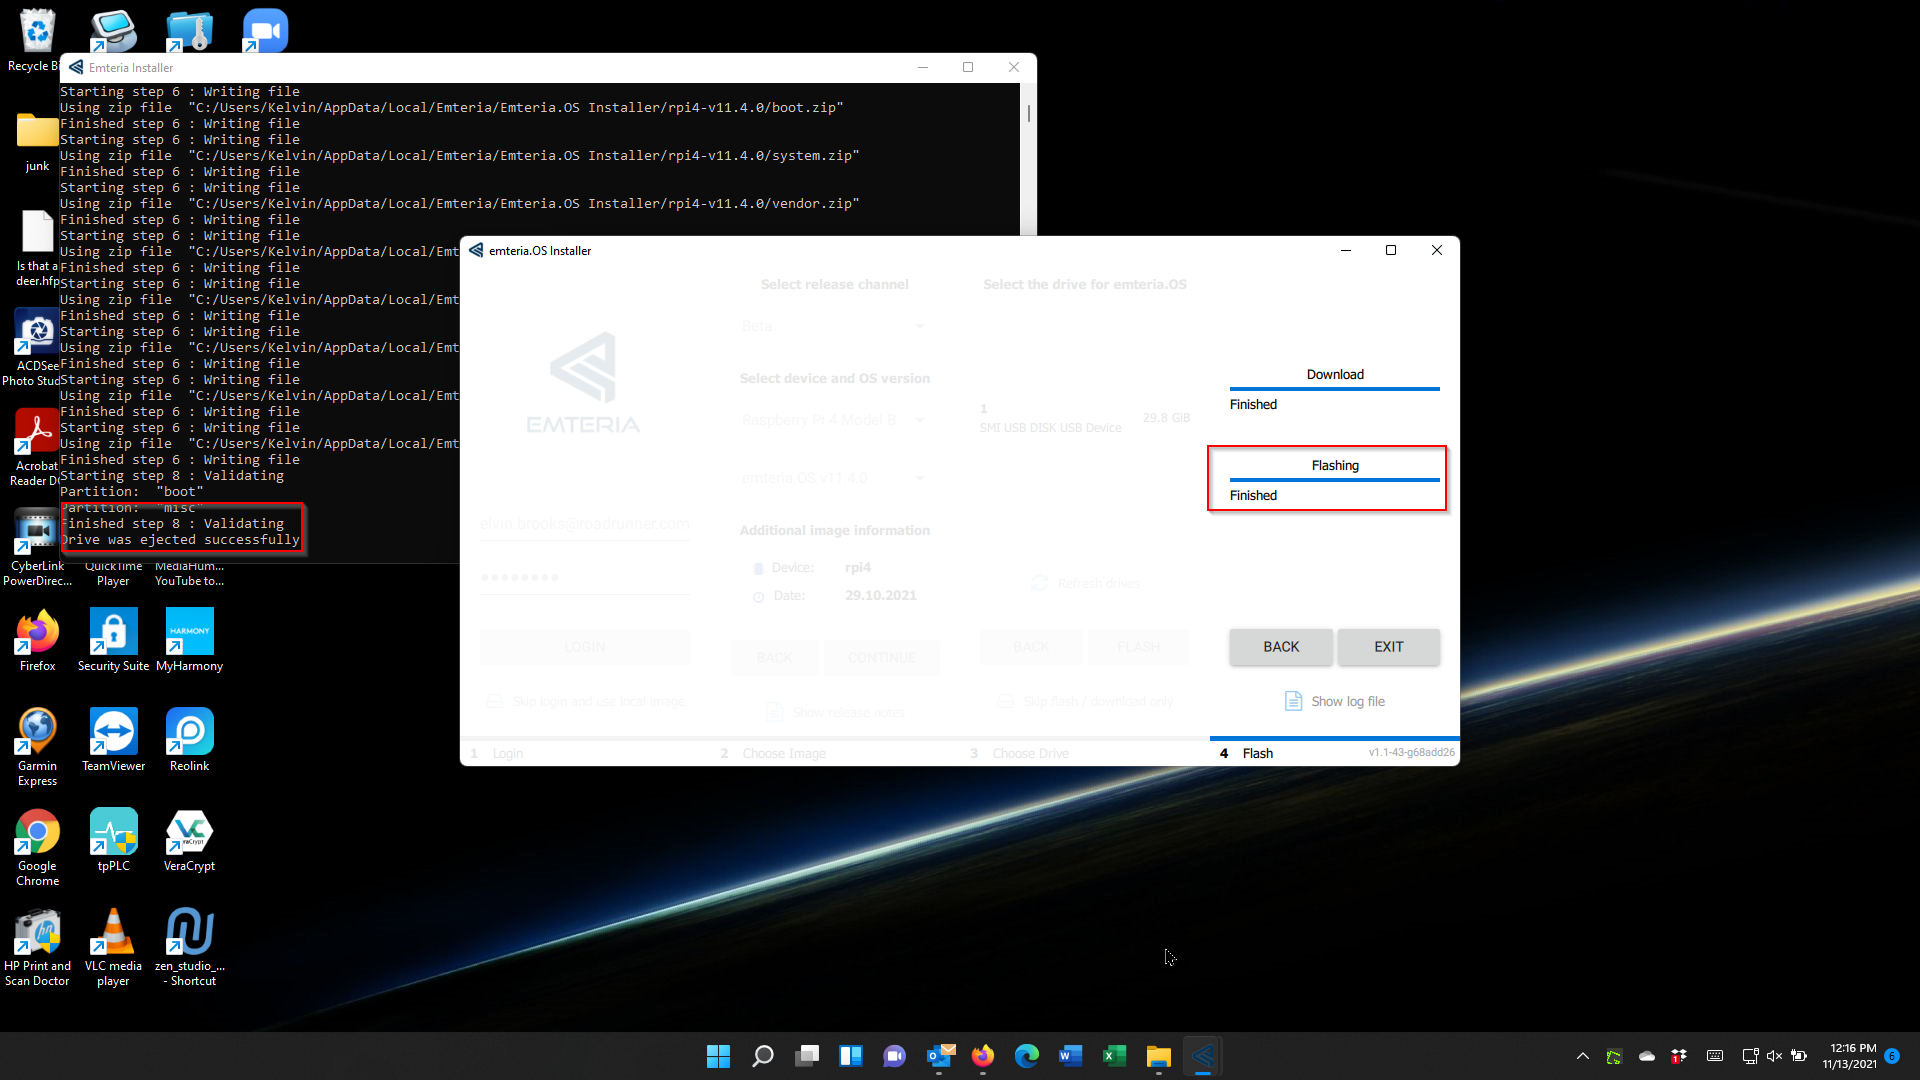Click the Refresh drives icon
1920x1080 pixels.
coord(1085,583)
